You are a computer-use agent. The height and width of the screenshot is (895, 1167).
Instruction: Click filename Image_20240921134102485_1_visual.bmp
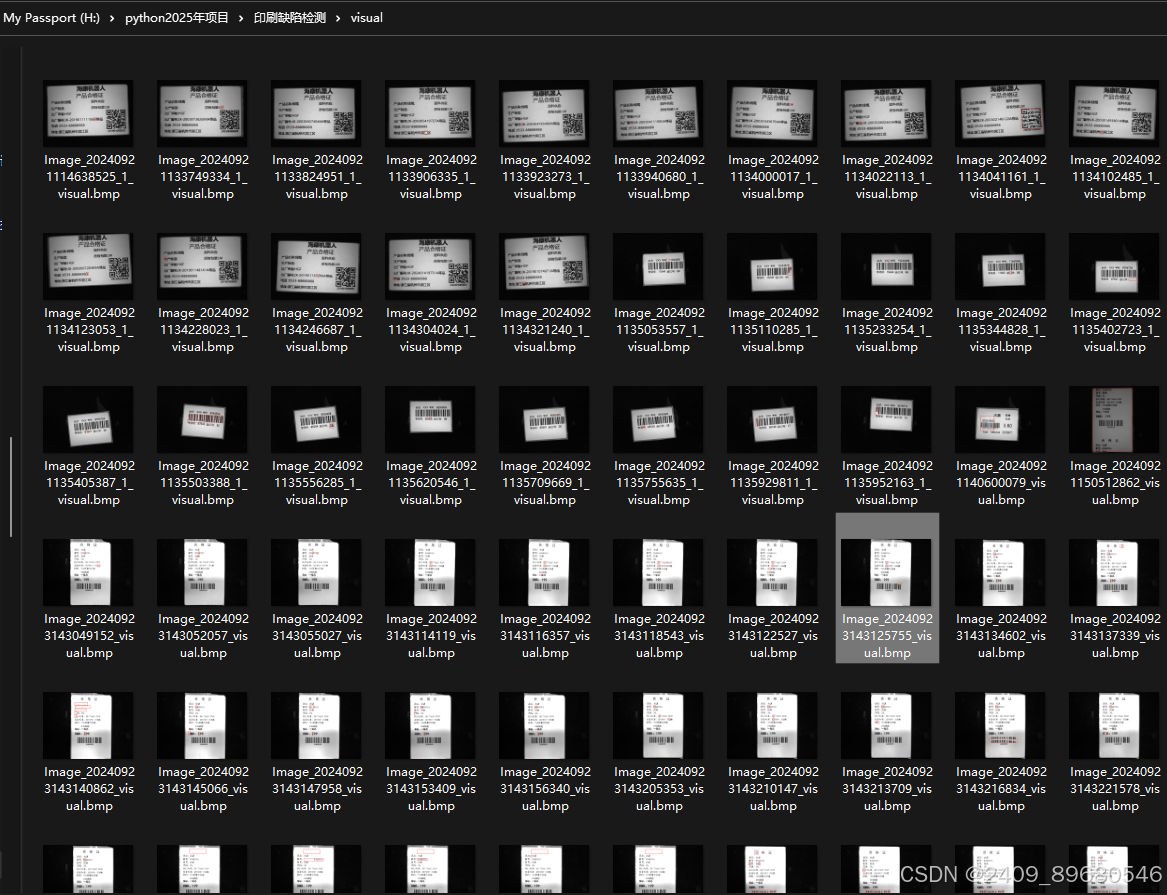coord(1114,177)
